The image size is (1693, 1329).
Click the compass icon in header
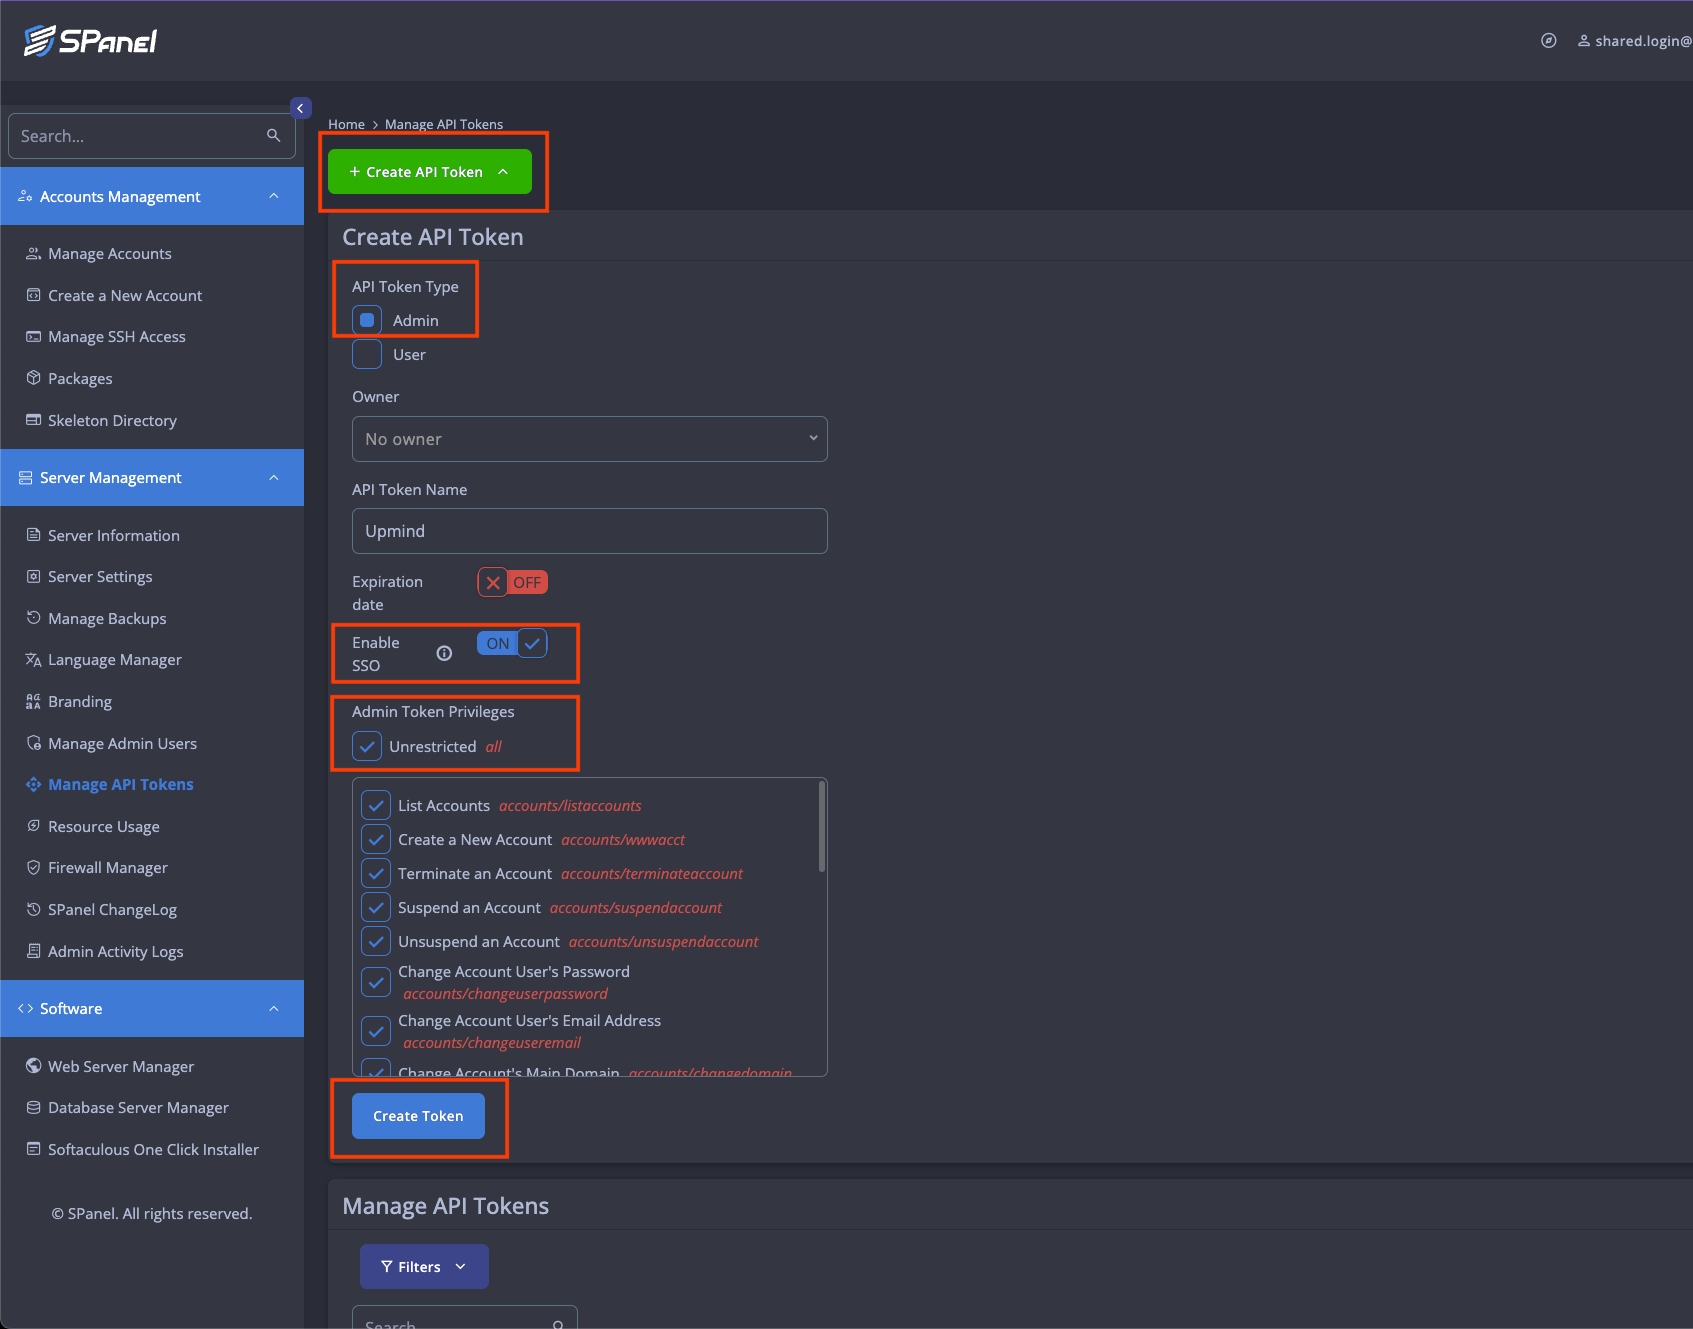click(1548, 41)
